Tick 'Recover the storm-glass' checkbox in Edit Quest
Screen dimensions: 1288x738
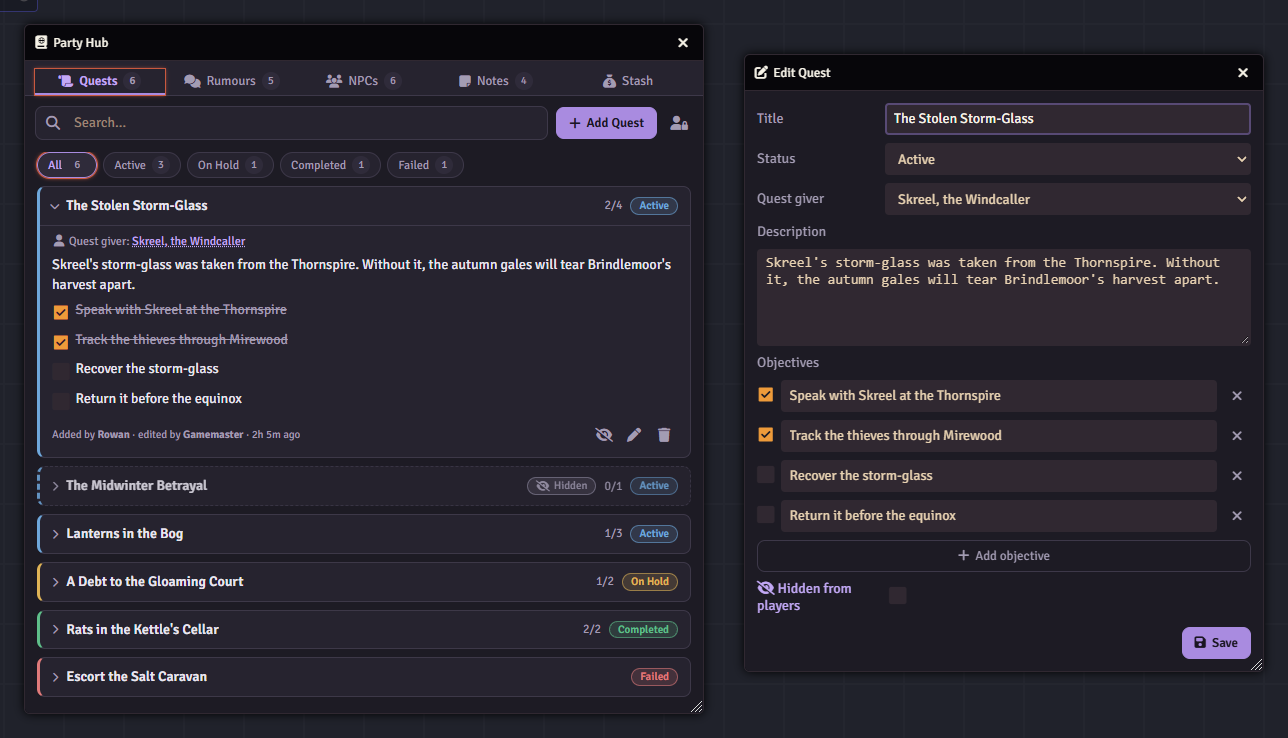point(766,475)
